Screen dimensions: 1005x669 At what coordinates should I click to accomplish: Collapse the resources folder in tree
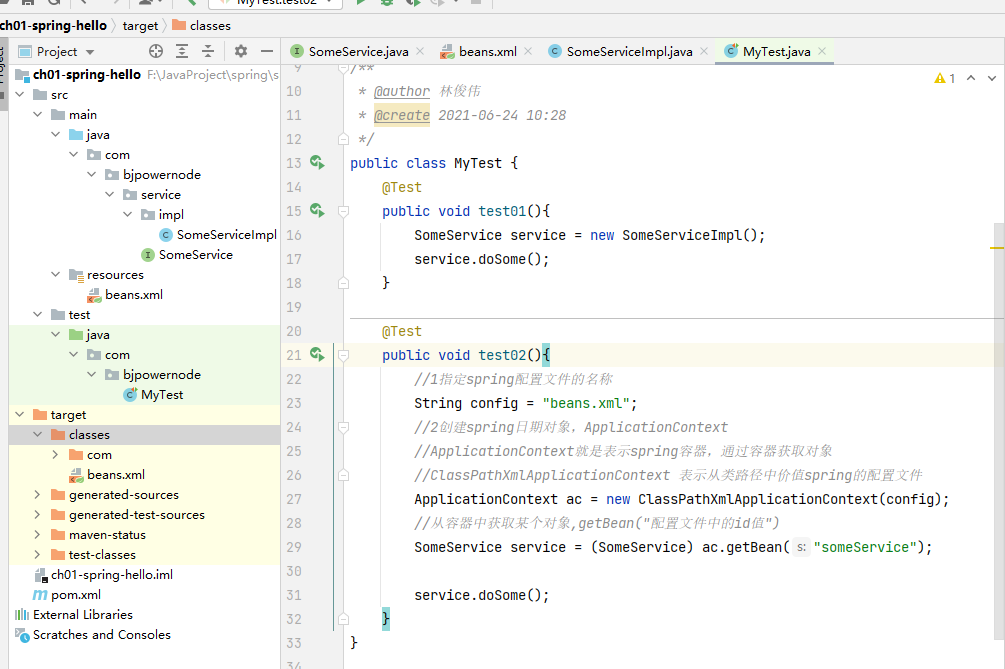click(56, 275)
